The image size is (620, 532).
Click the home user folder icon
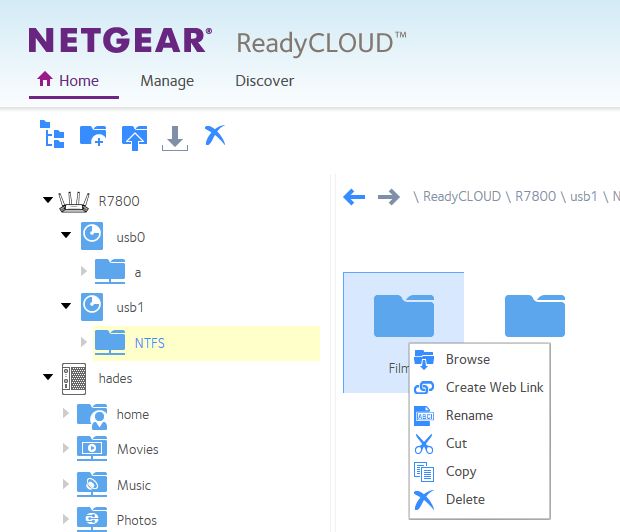(x=92, y=416)
